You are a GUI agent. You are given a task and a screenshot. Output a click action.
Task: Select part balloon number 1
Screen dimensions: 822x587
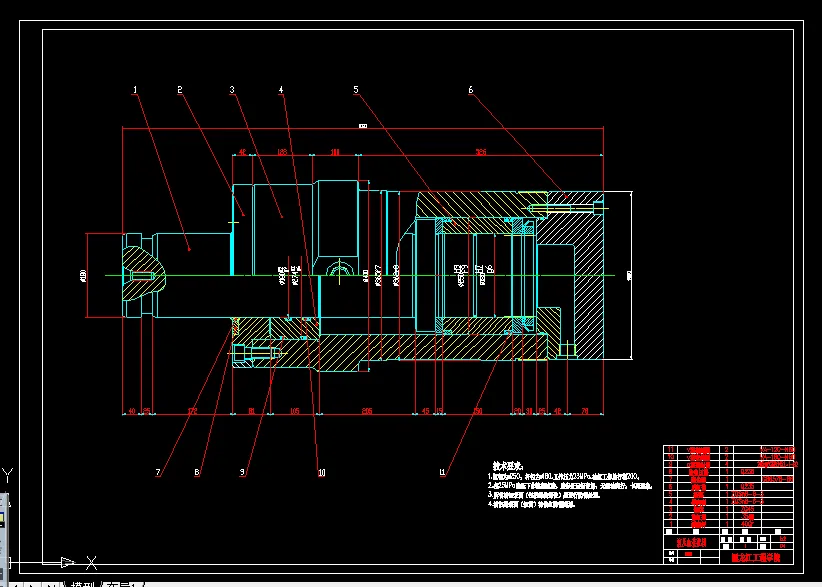coord(135,90)
